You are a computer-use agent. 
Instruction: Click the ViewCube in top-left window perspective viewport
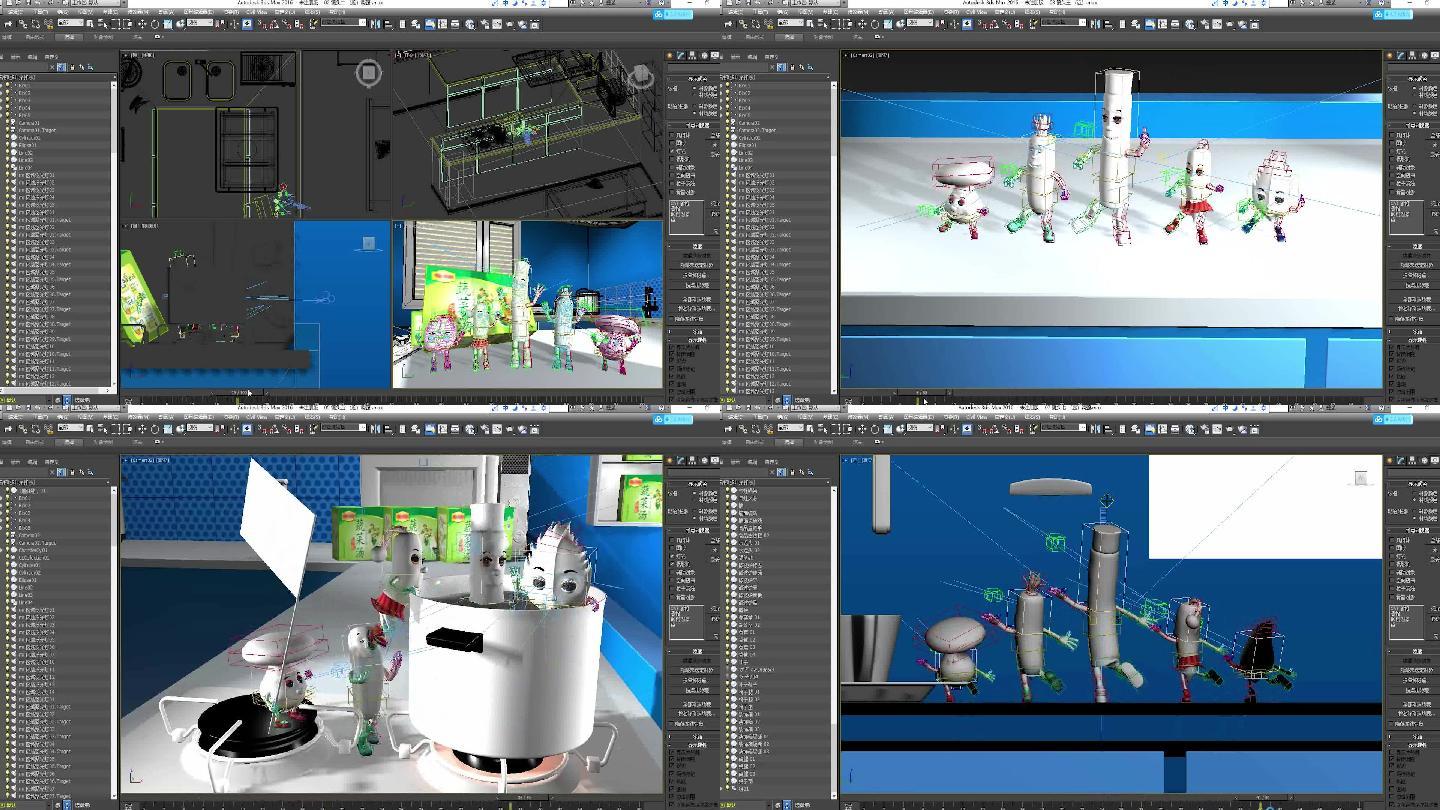tap(640, 75)
